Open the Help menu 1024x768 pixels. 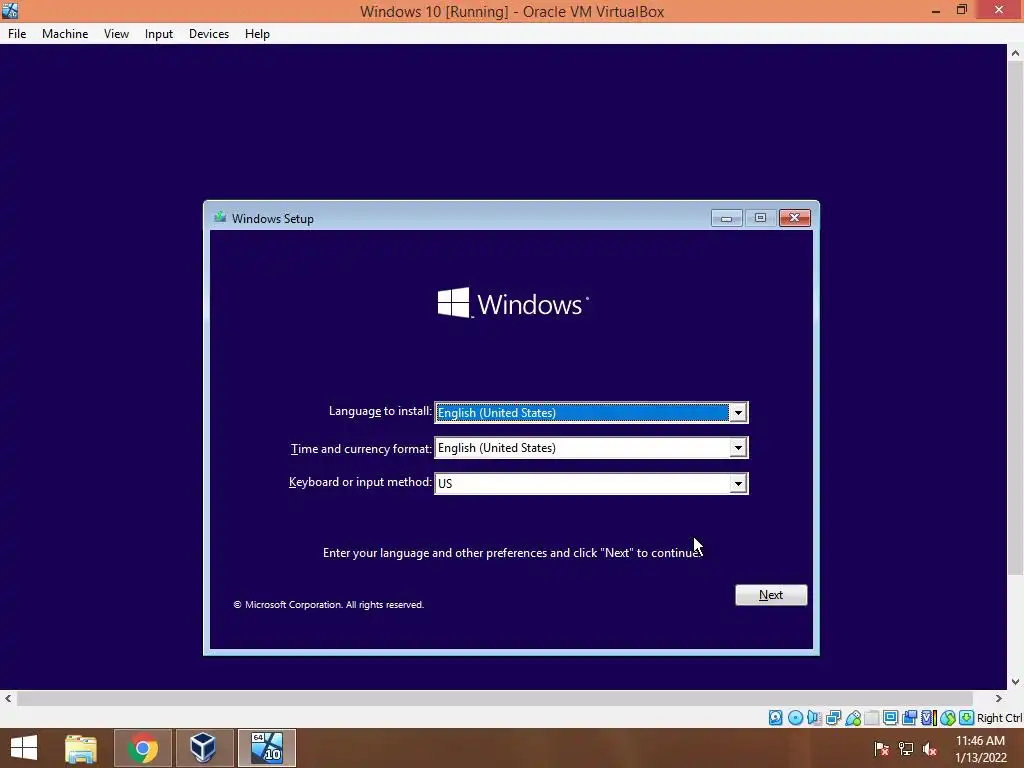(x=257, y=34)
